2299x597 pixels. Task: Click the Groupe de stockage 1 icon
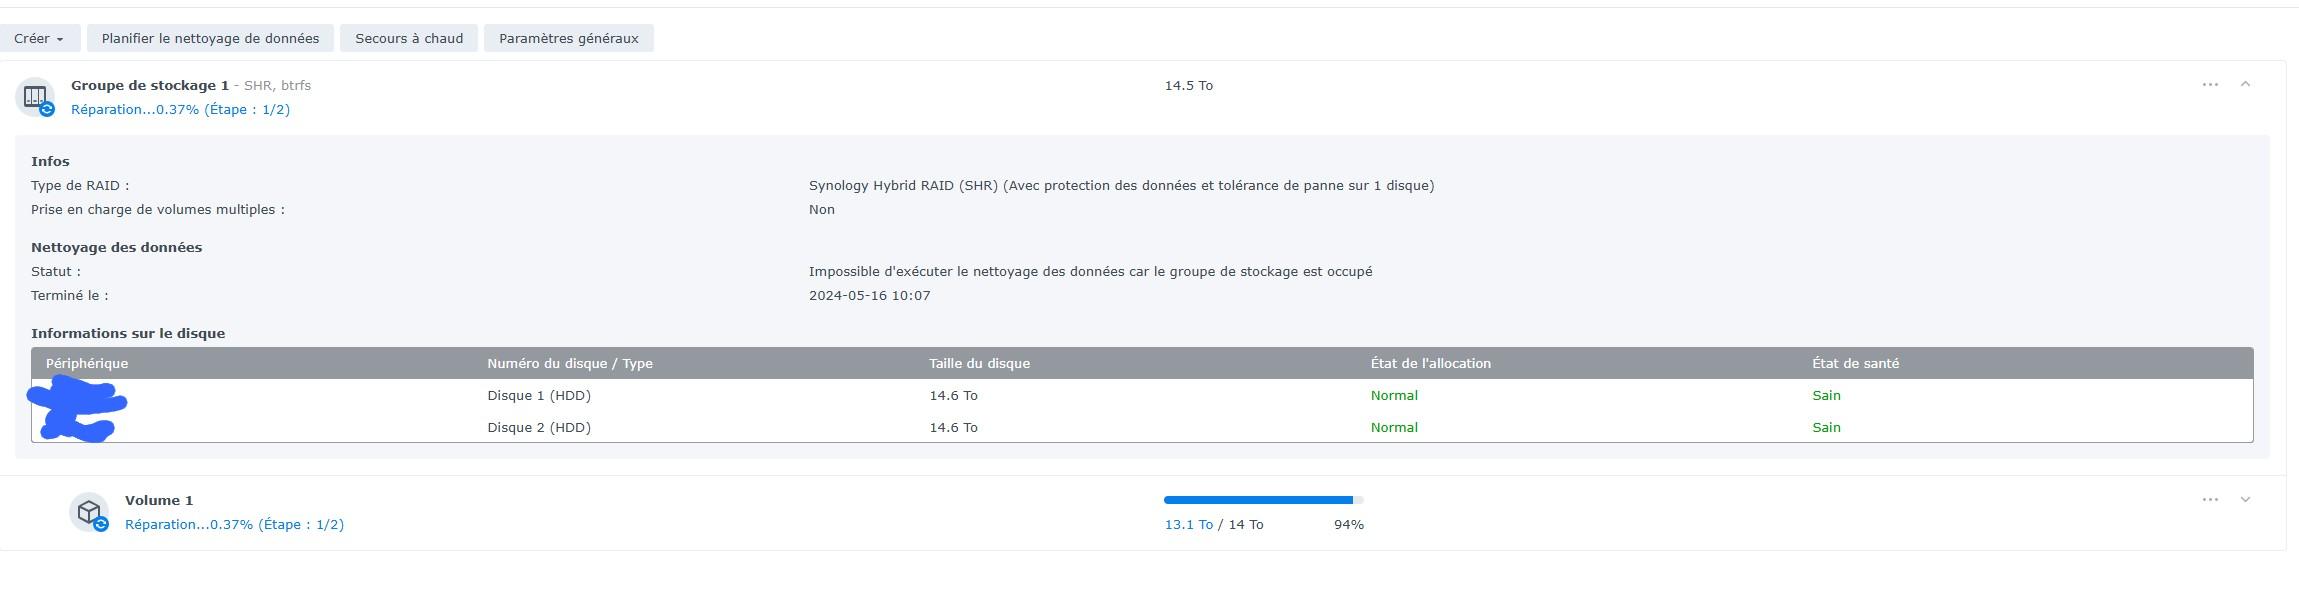point(36,97)
